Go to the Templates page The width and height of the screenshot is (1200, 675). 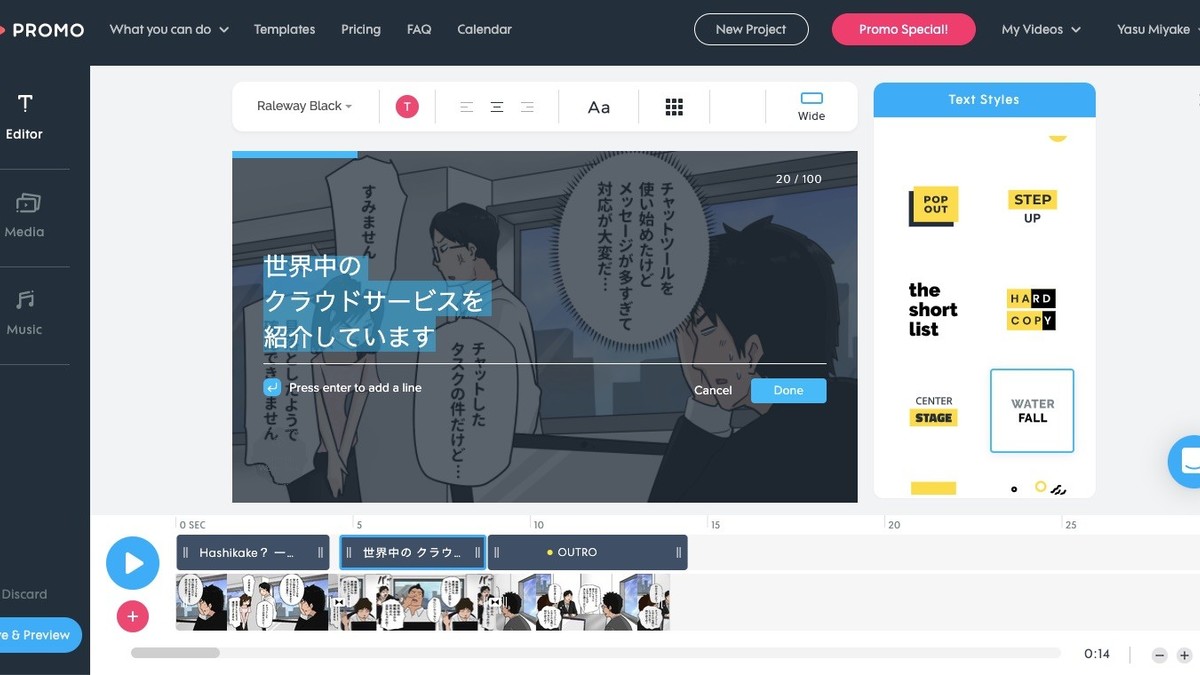284,30
